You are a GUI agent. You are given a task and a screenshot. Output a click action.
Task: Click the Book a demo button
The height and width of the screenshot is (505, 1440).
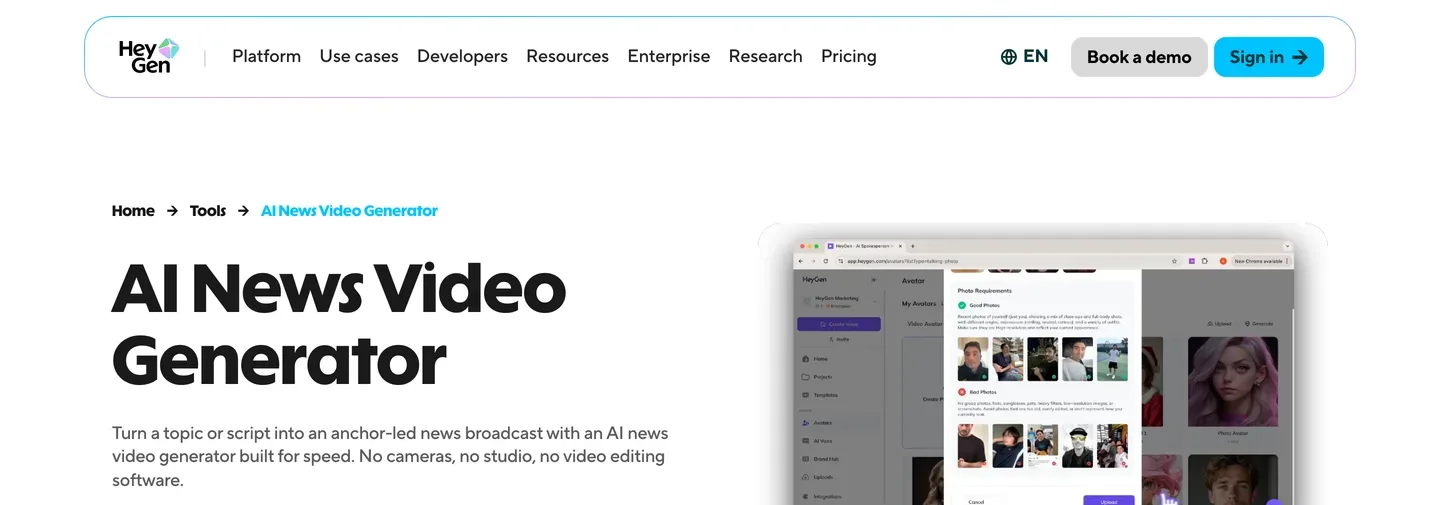1139,57
